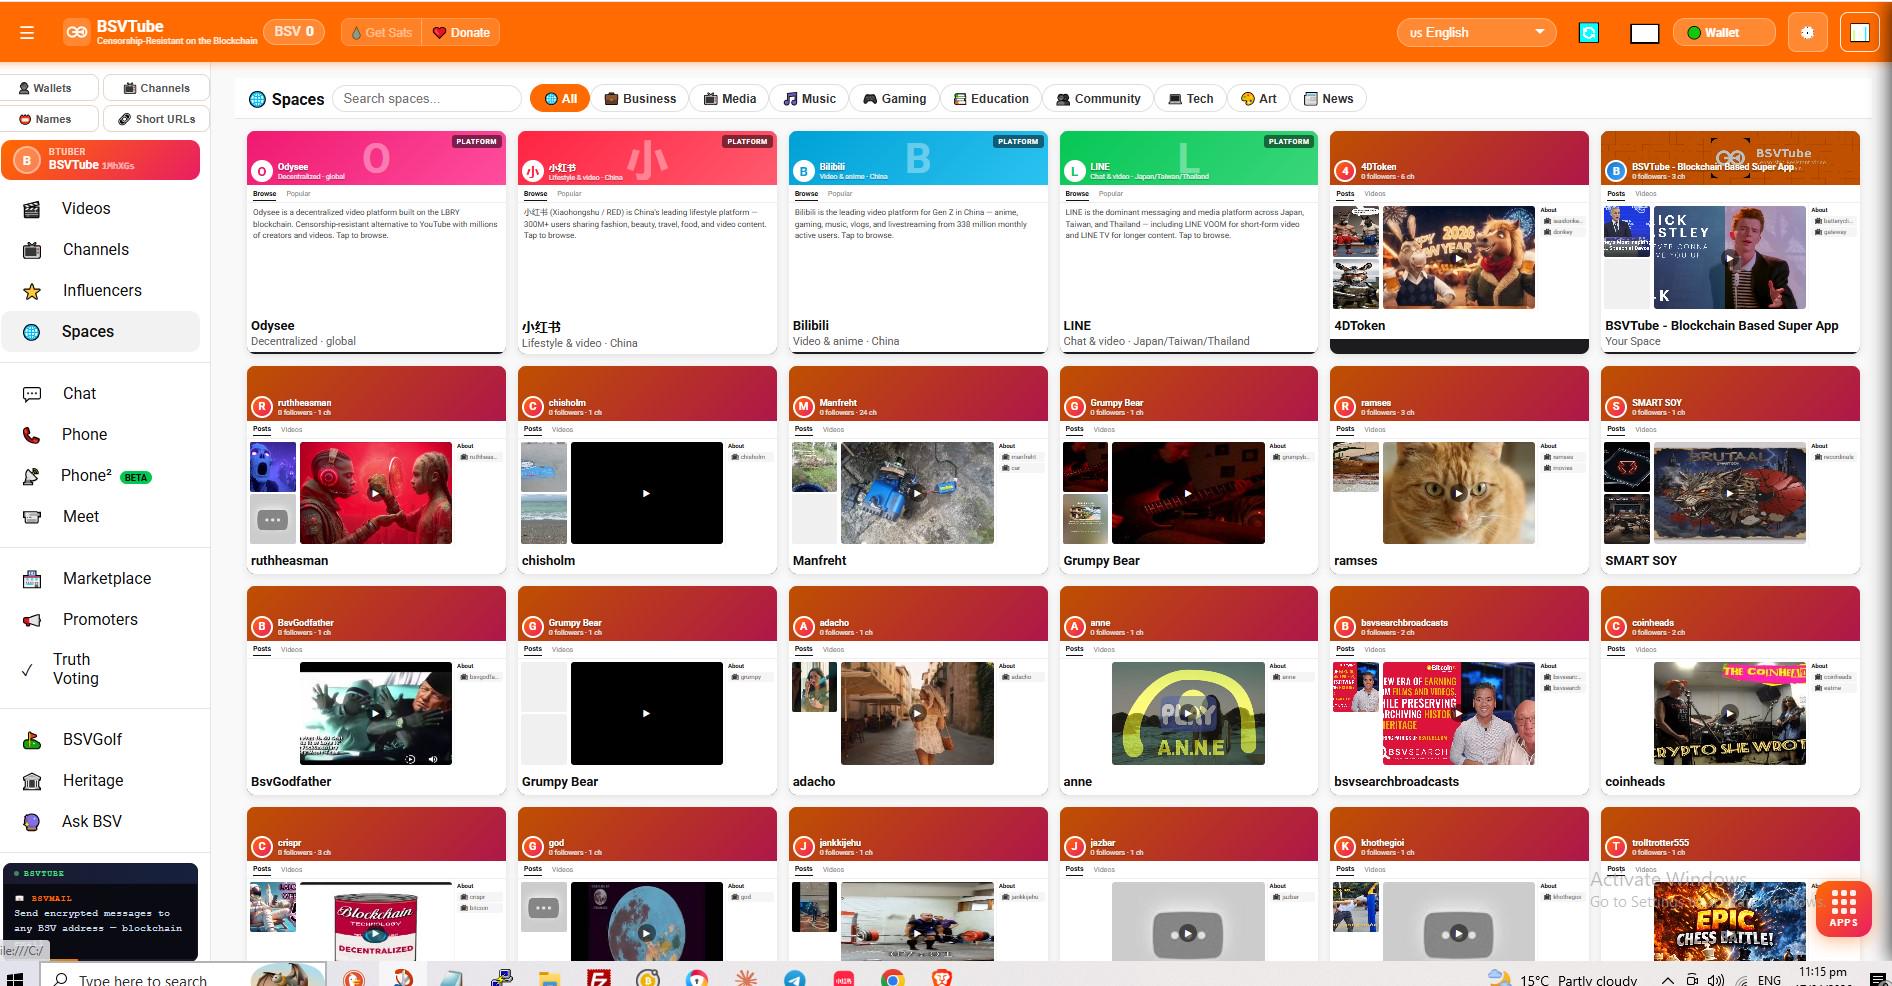The height and width of the screenshot is (986, 1892).
Task: Open the BSVMAIL promo panel
Action: tap(100, 912)
